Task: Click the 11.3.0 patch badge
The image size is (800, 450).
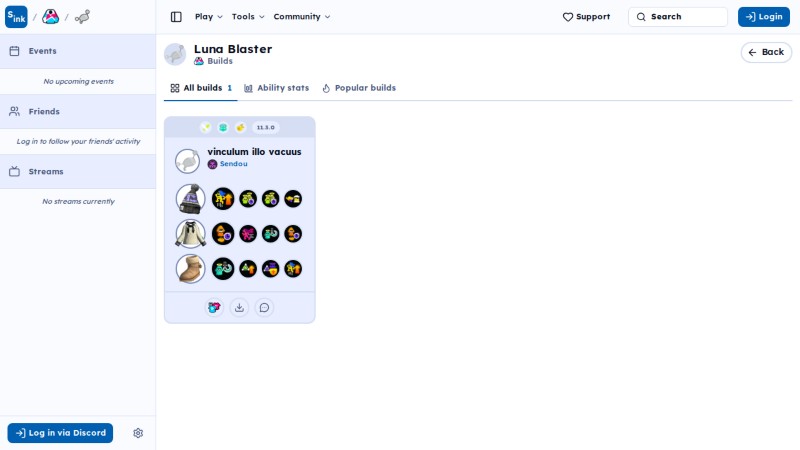Action: click(x=265, y=128)
